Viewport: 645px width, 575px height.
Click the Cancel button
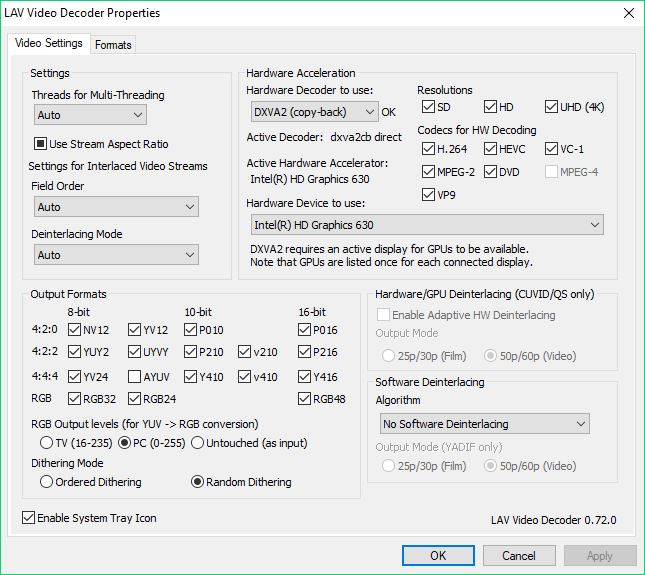519,556
